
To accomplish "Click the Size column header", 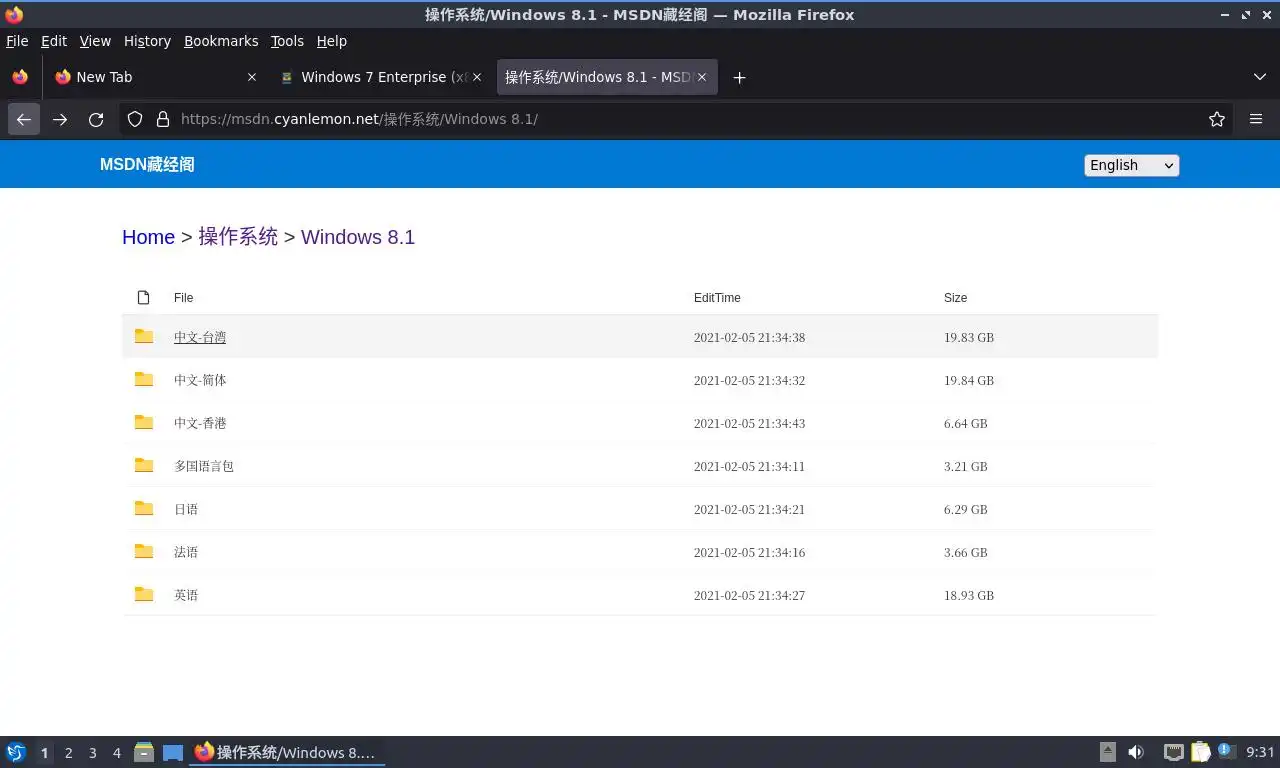I will (955, 298).
